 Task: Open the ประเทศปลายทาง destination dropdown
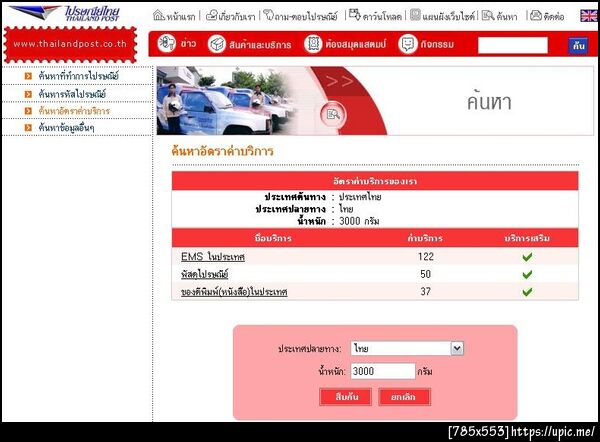407,348
